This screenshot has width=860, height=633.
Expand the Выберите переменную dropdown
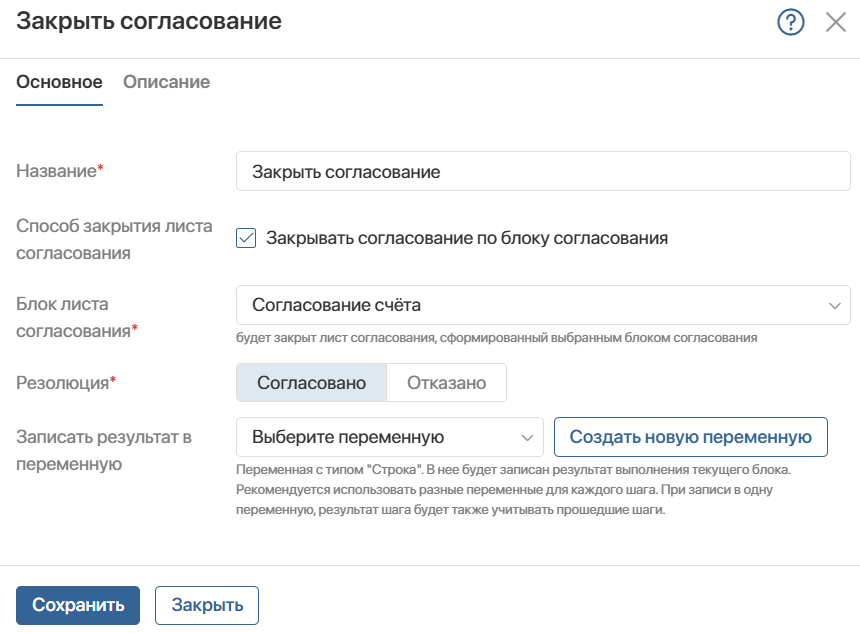[x=389, y=437]
